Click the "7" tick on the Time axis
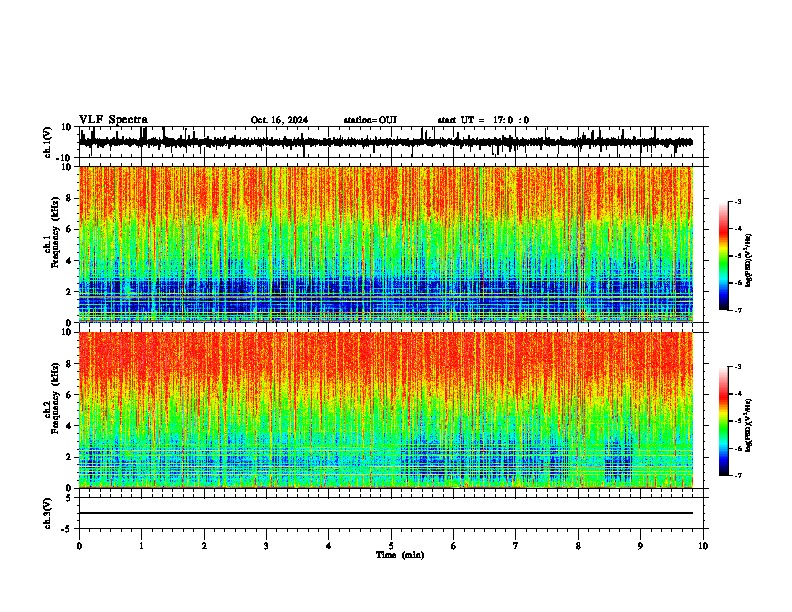Image resolution: width=792 pixels, height=612 pixels. [x=516, y=546]
